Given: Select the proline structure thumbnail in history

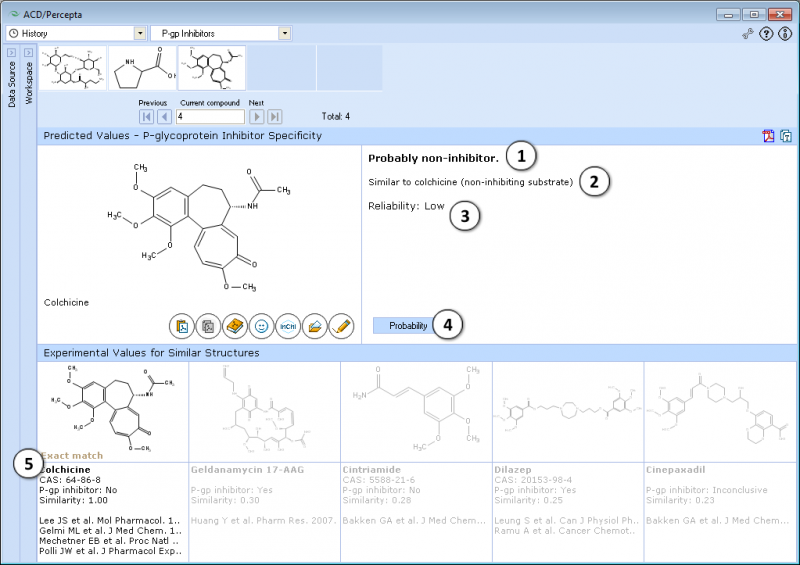Looking at the screenshot, I should click(142, 68).
